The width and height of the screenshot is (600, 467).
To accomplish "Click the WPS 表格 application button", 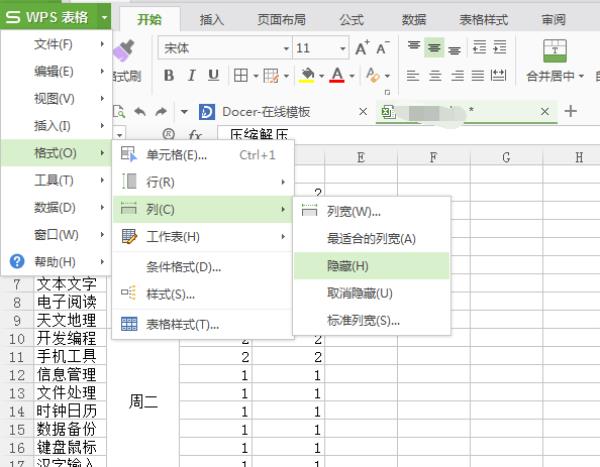I will point(55,17).
